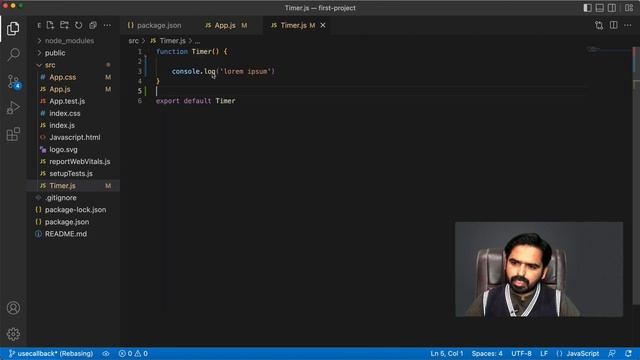Click the src breadcrumb segment
640x360 pixels.
tap(133, 41)
